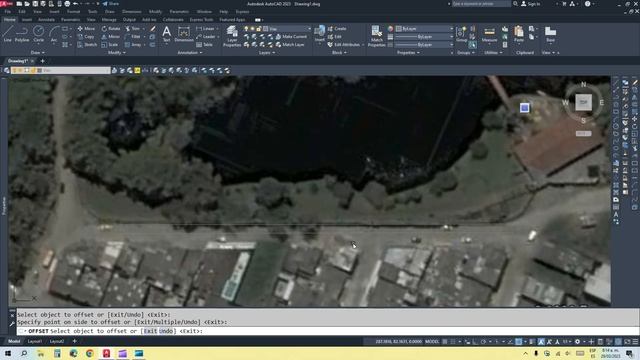The height and width of the screenshot is (360, 640).
Task: Click the Erase pencil icon in Modify
Action: point(153,29)
